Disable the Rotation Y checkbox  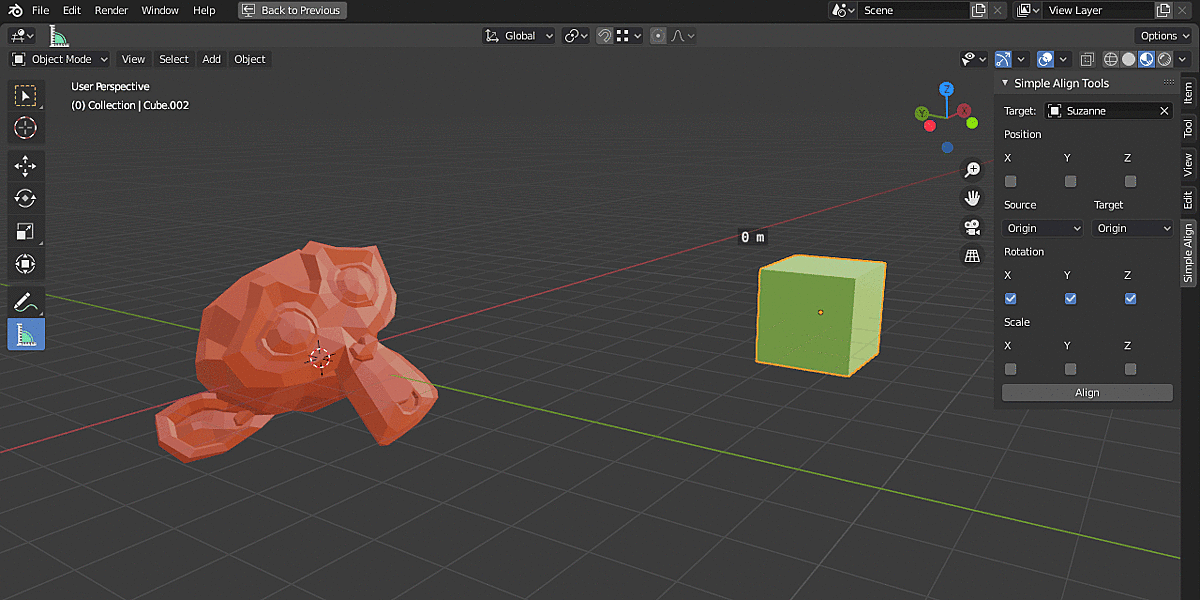1070,298
